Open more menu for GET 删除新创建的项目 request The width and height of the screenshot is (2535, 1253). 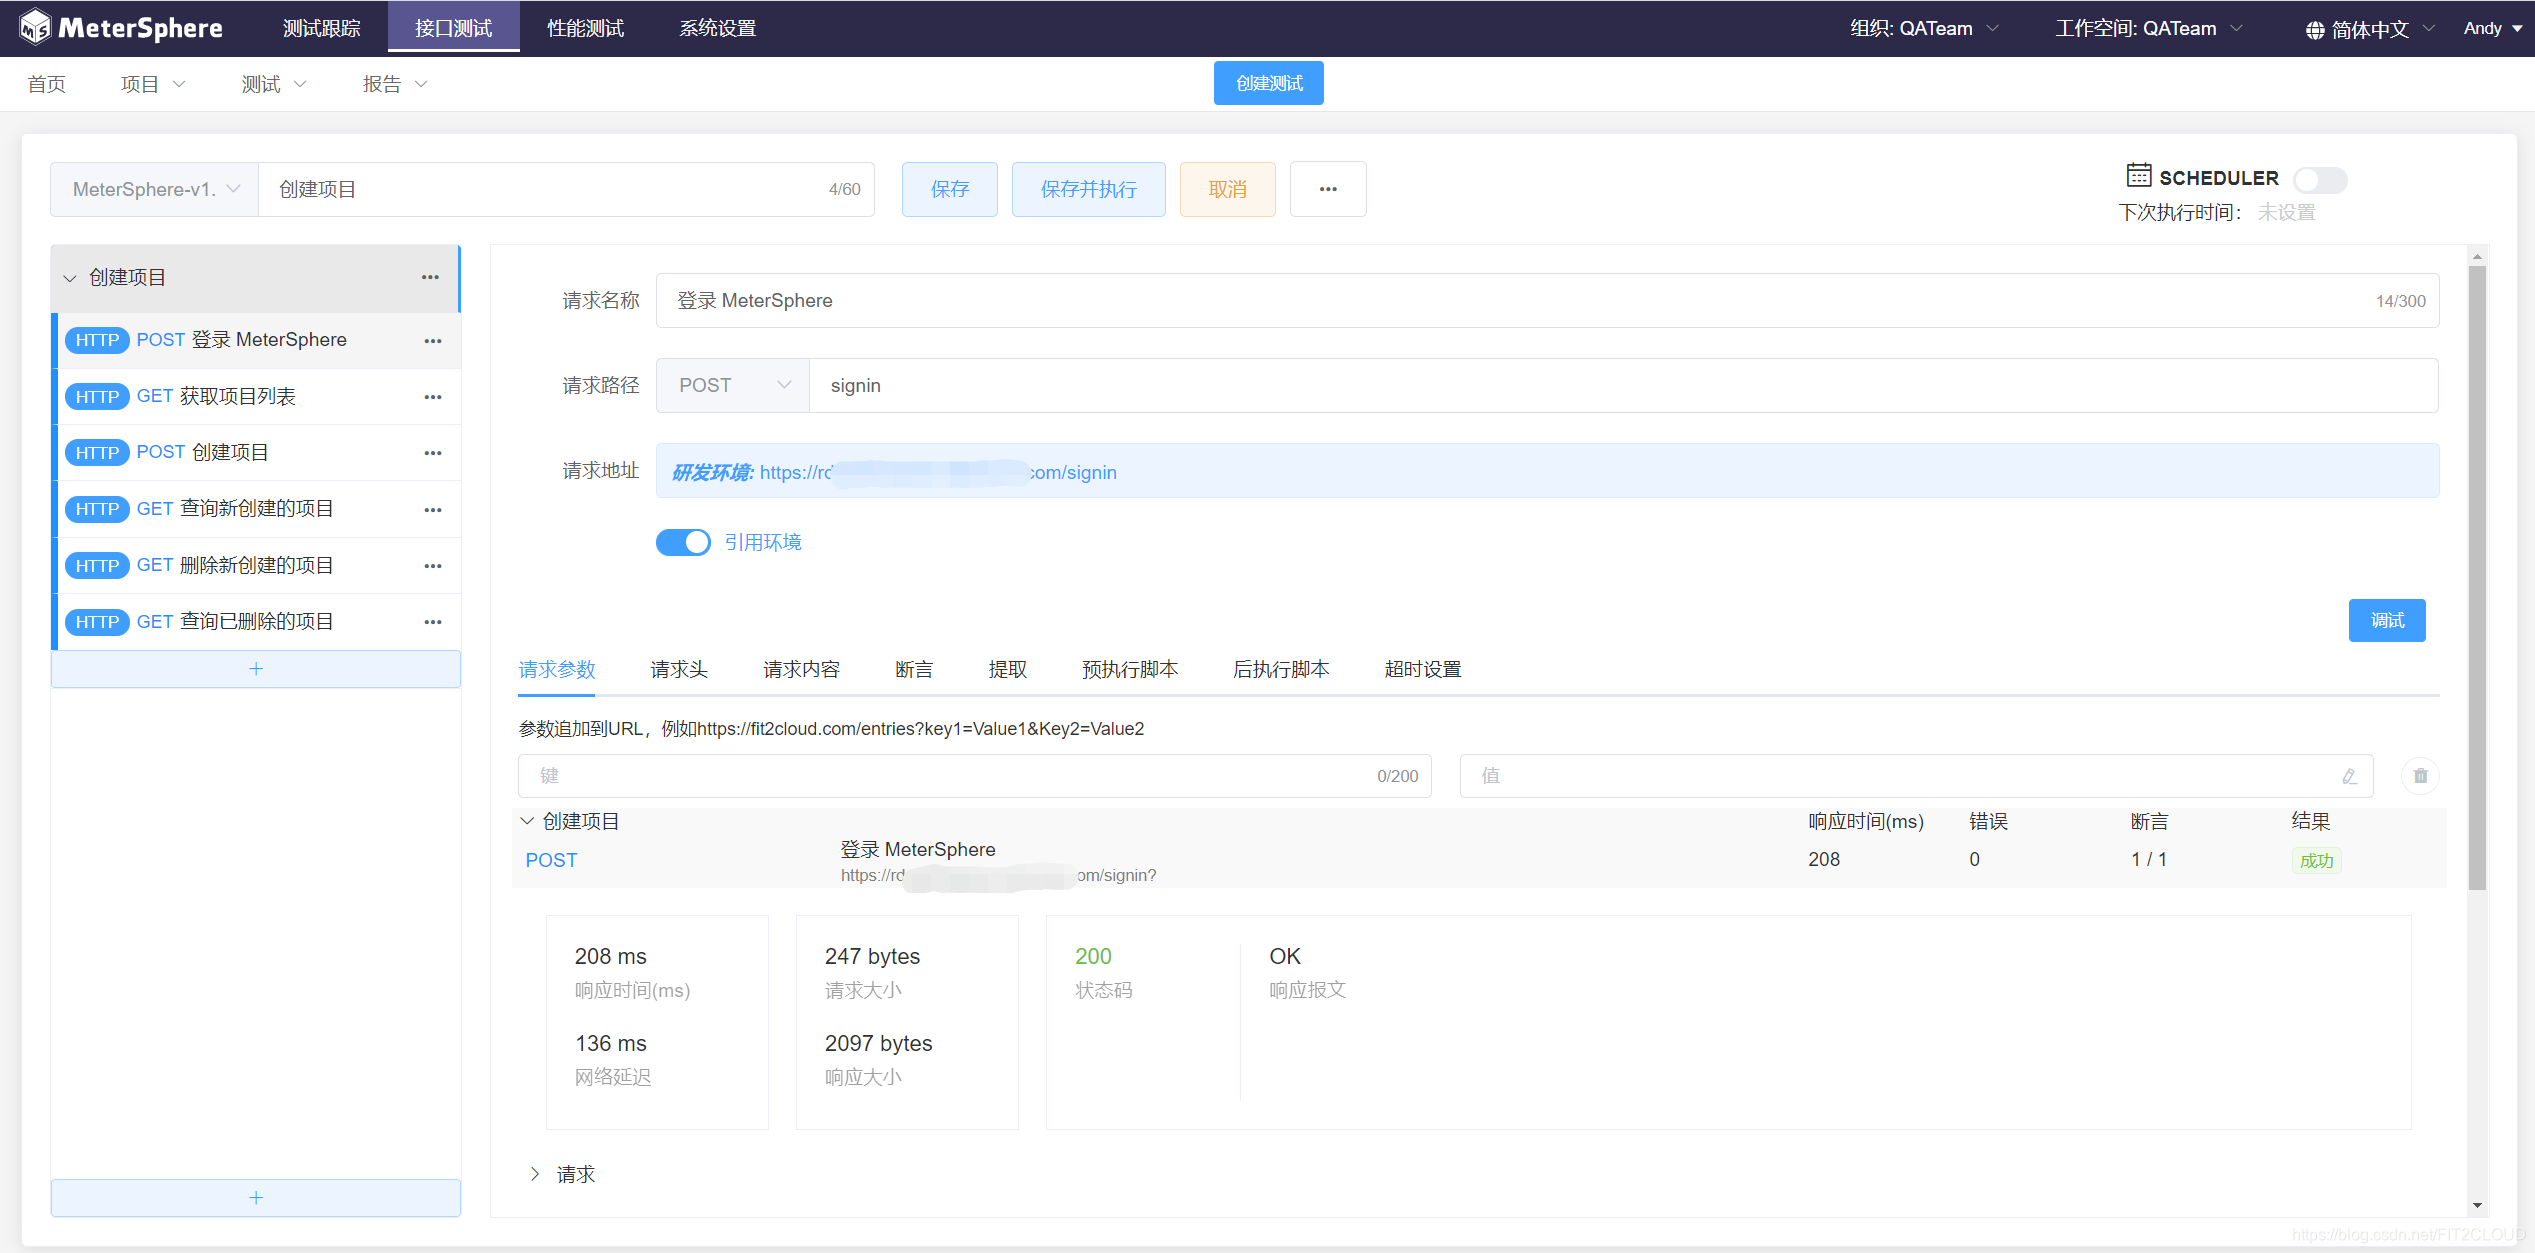(x=432, y=566)
